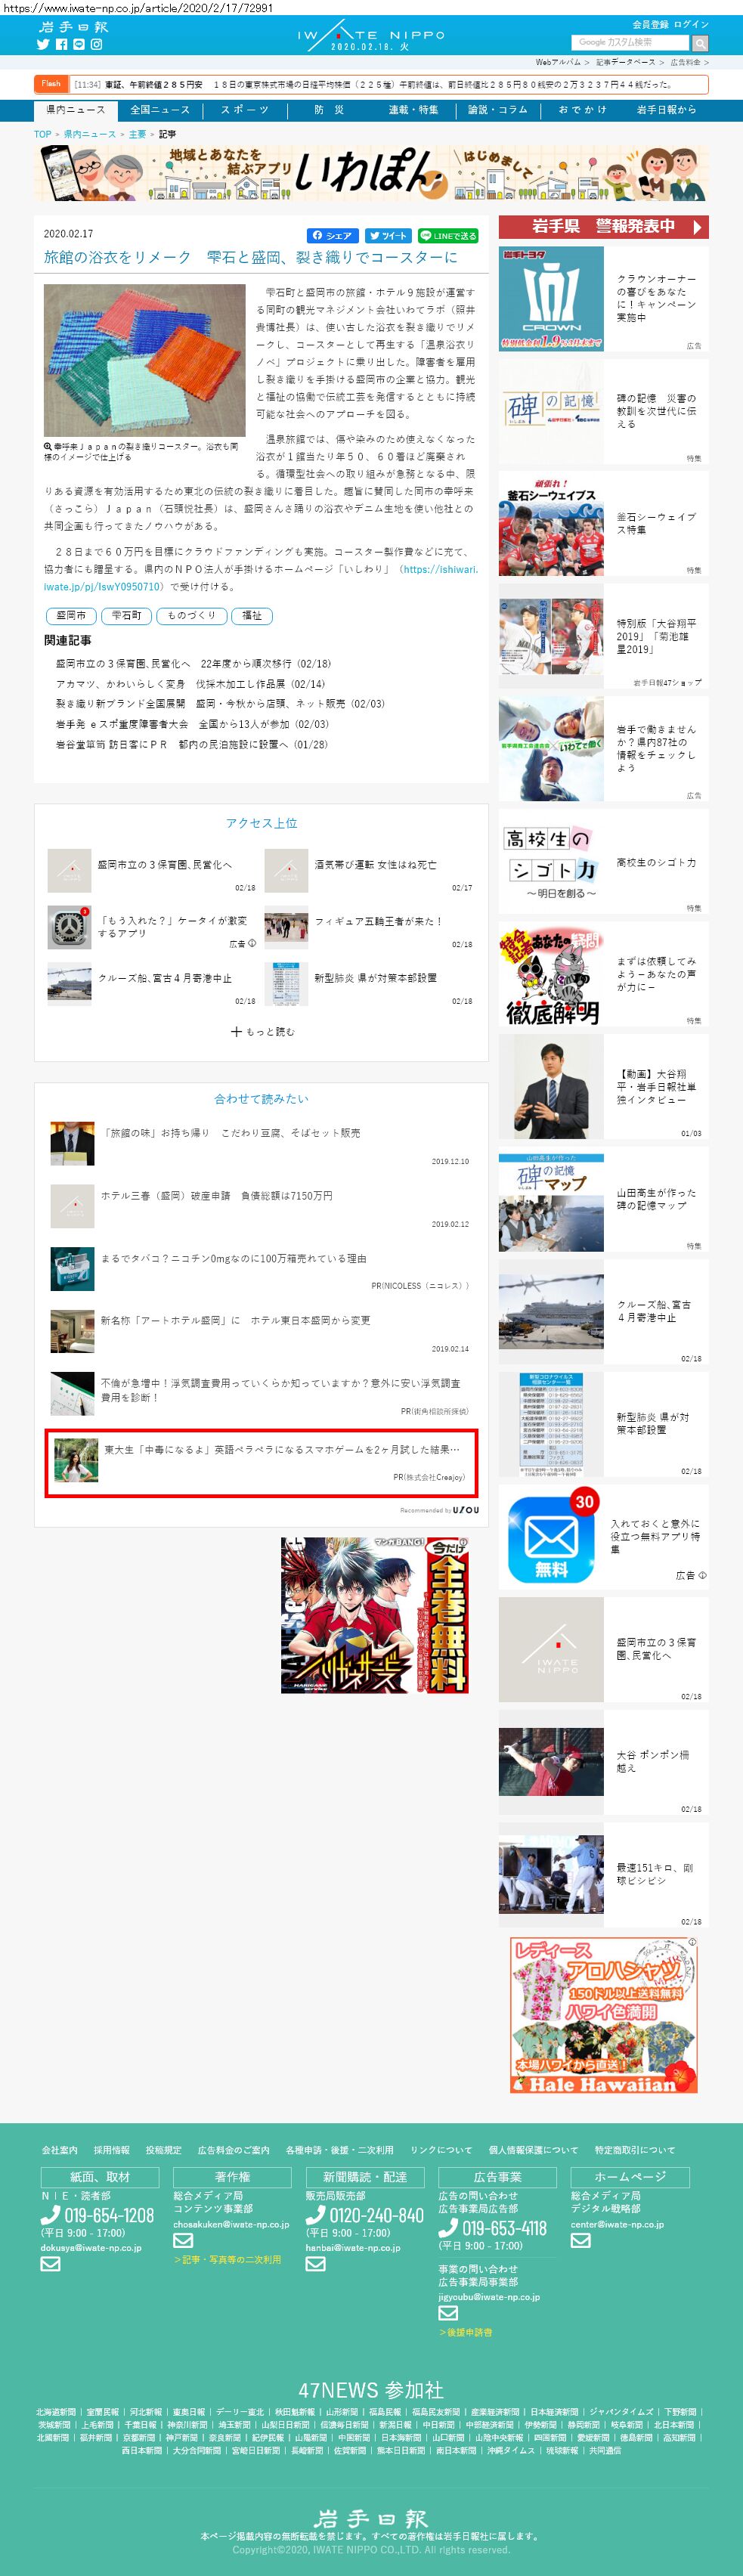Click the envelope icon under 新聞購読・配達
Viewport: 743px width, 2576px height.
[315, 2264]
